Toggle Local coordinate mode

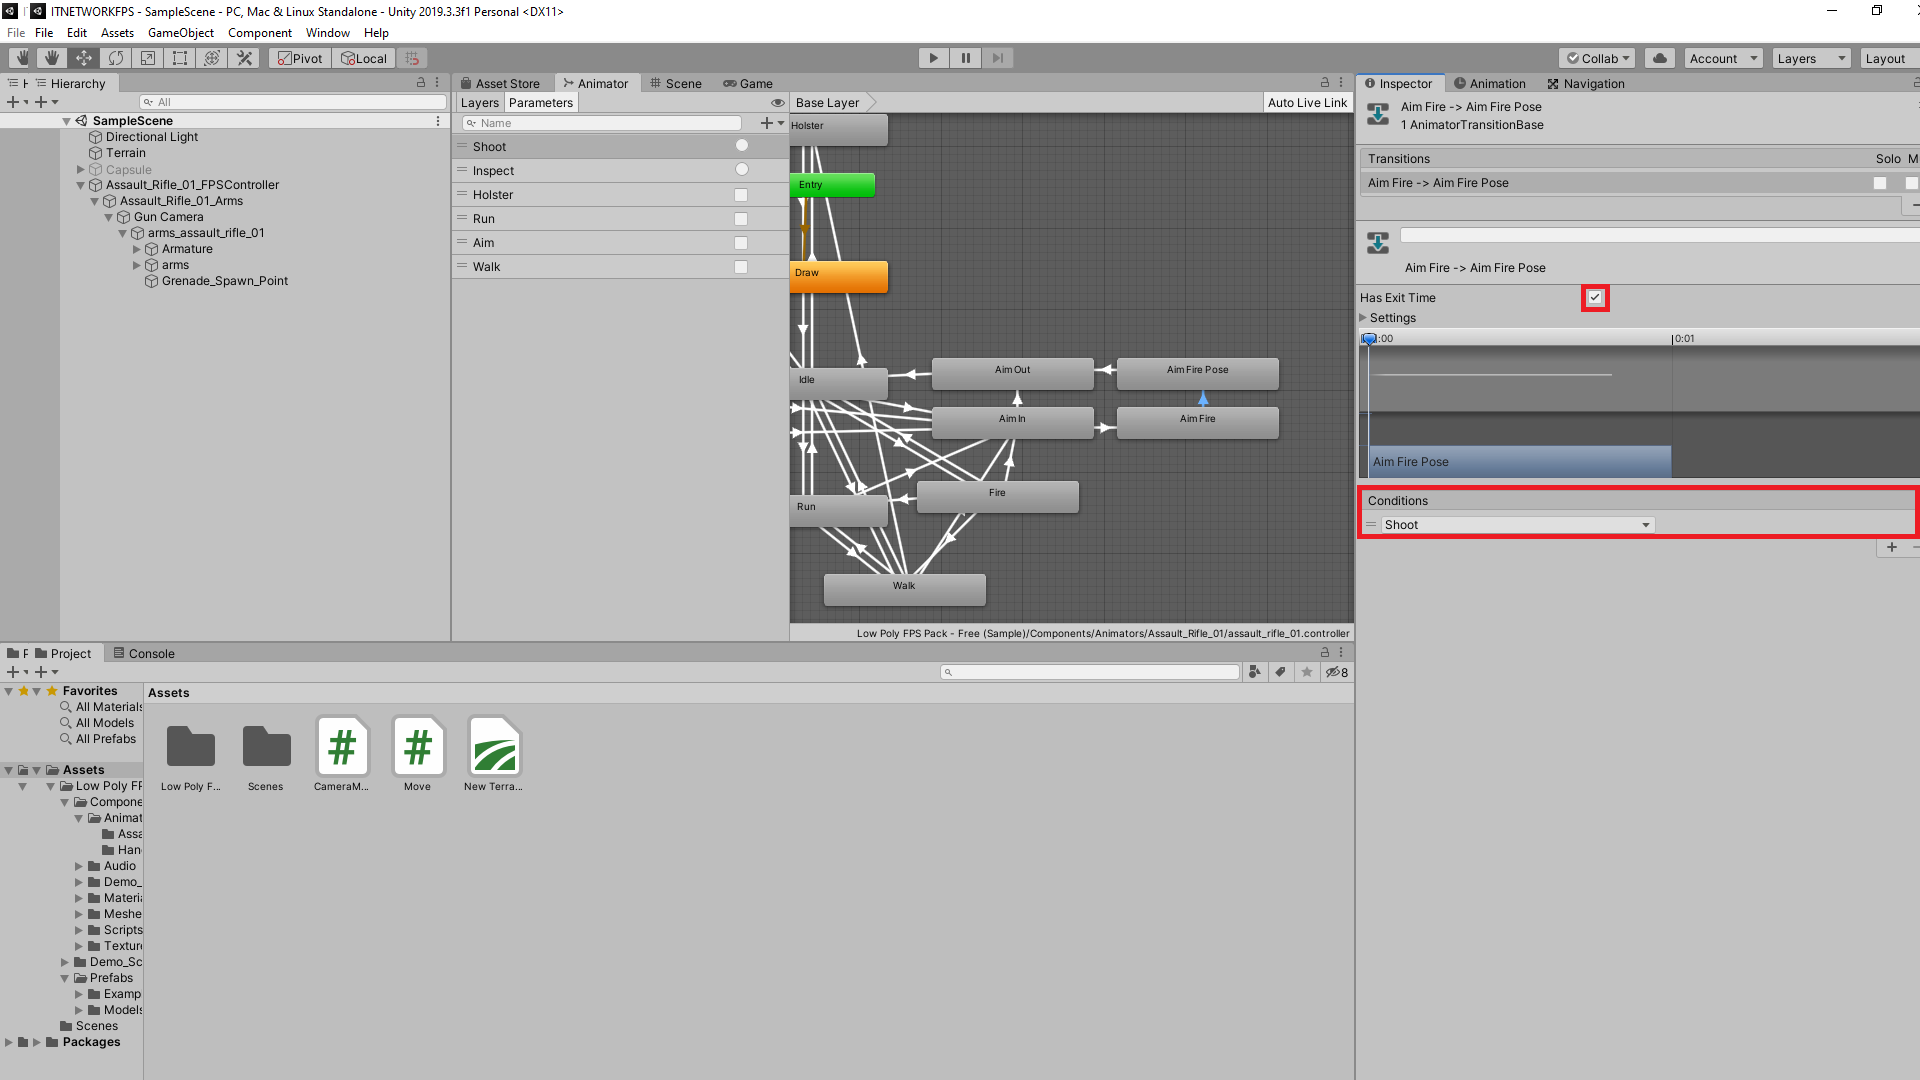click(x=363, y=57)
